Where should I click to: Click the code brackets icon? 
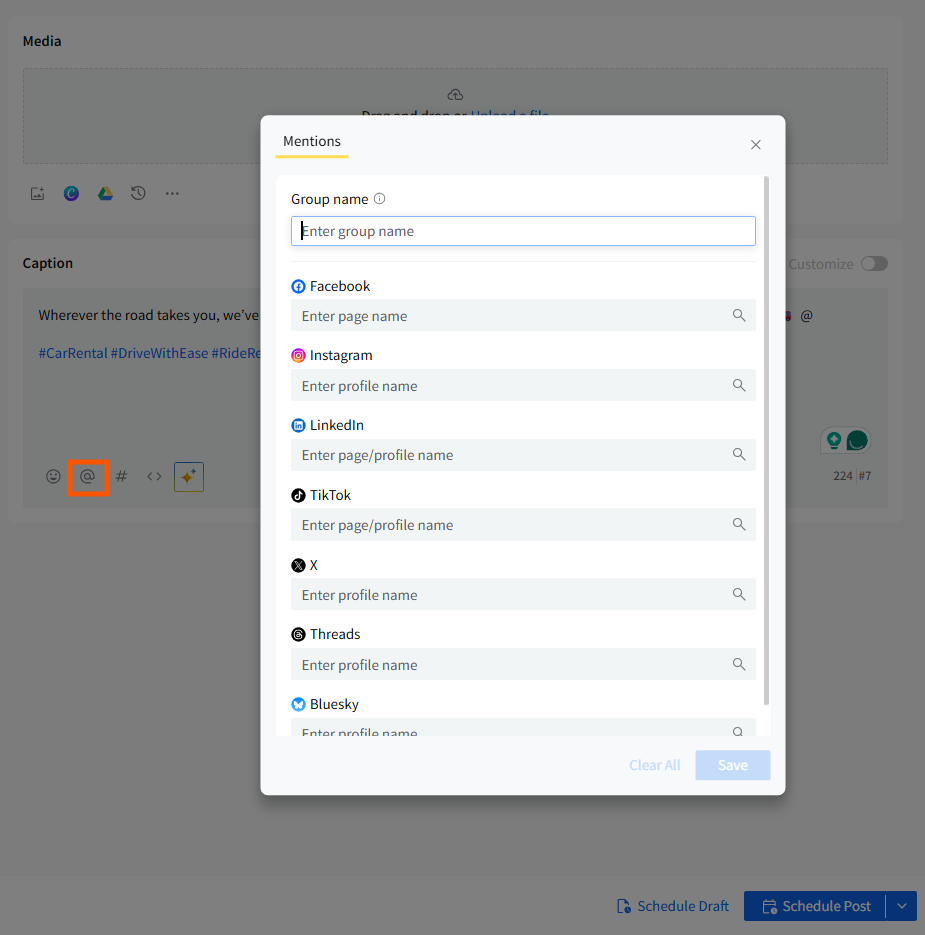154,476
